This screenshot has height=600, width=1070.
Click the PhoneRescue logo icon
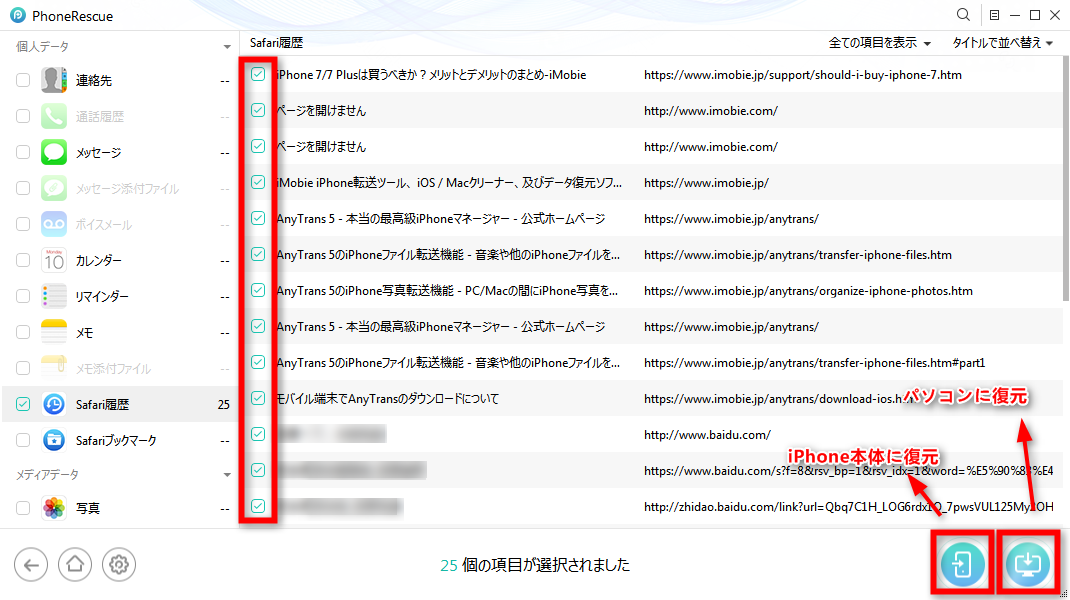[x=18, y=15]
